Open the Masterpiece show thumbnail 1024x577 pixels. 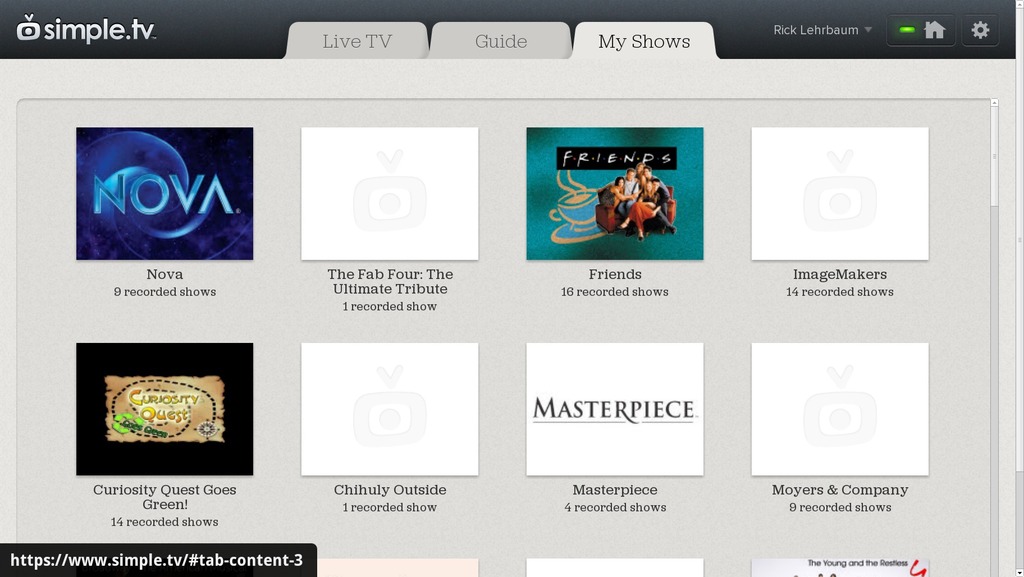(615, 409)
